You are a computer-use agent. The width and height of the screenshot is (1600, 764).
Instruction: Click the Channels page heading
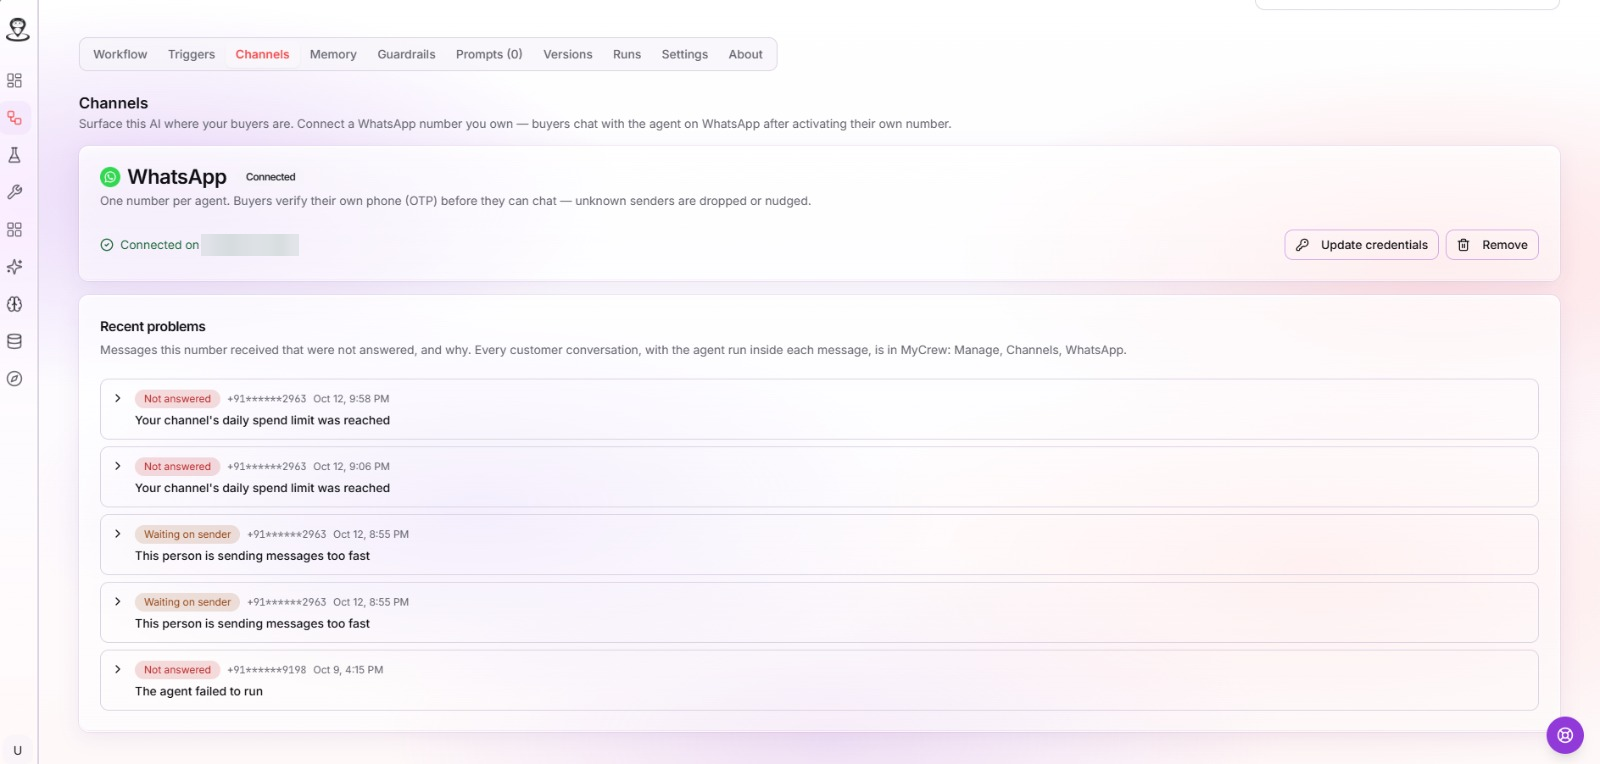(113, 103)
